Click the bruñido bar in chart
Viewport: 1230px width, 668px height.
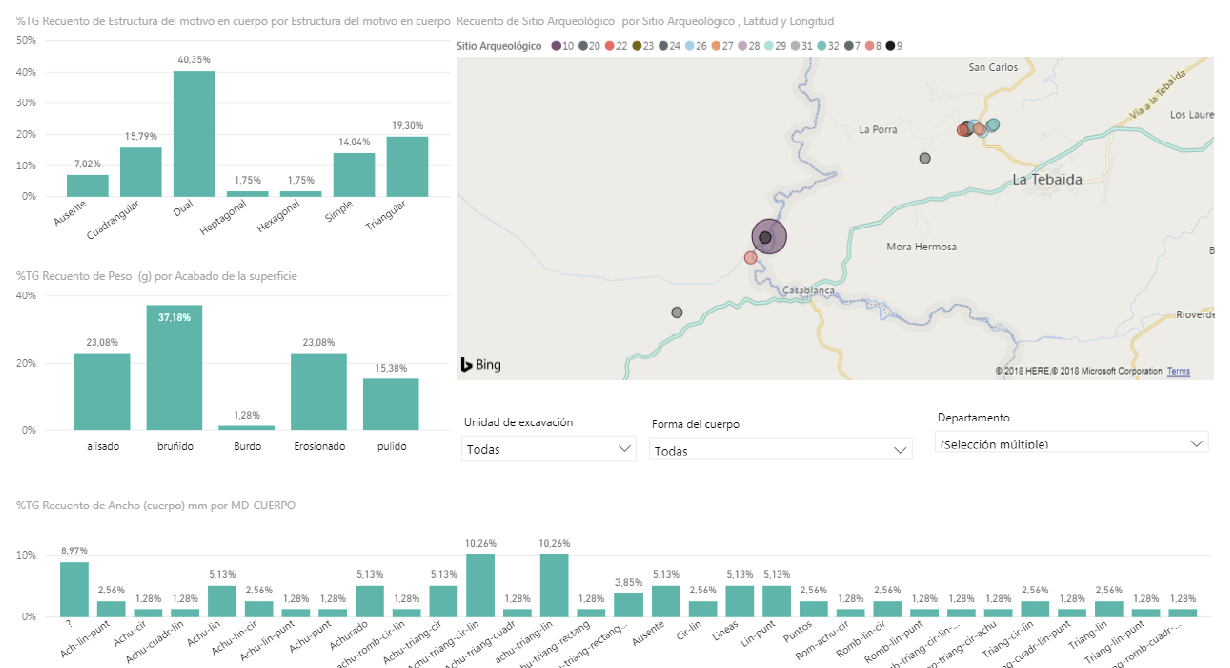[x=174, y=367]
